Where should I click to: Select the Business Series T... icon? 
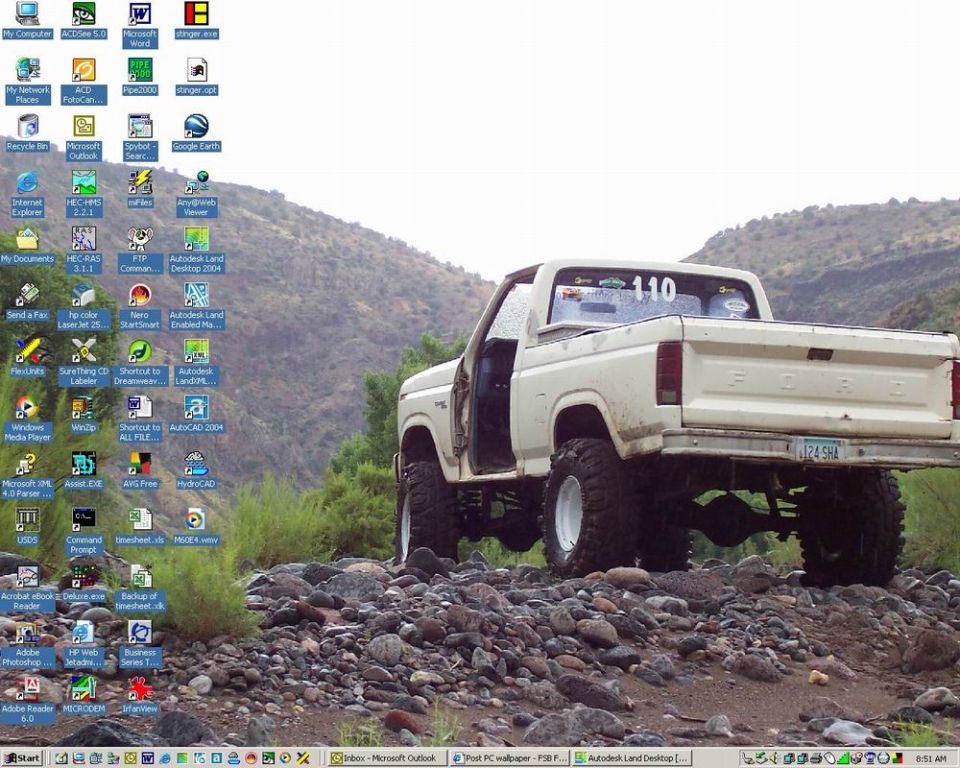pos(140,644)
